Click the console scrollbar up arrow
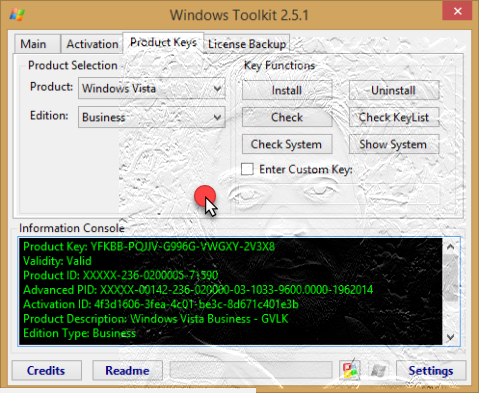The image size is (479, 393). 451,247
